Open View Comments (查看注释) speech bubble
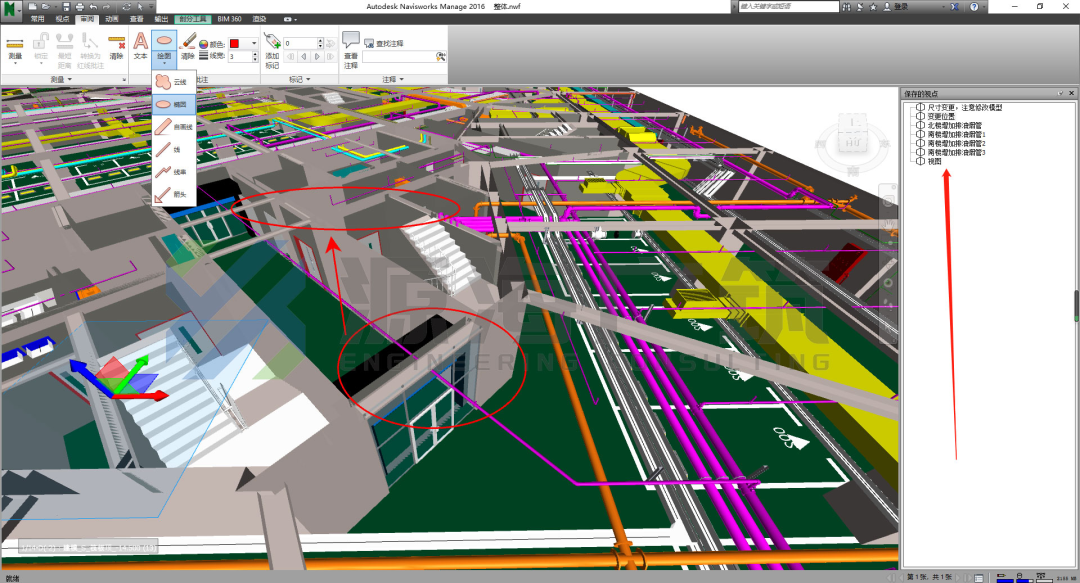Screen dimensions: 1080x583 [x=351, y=50]
